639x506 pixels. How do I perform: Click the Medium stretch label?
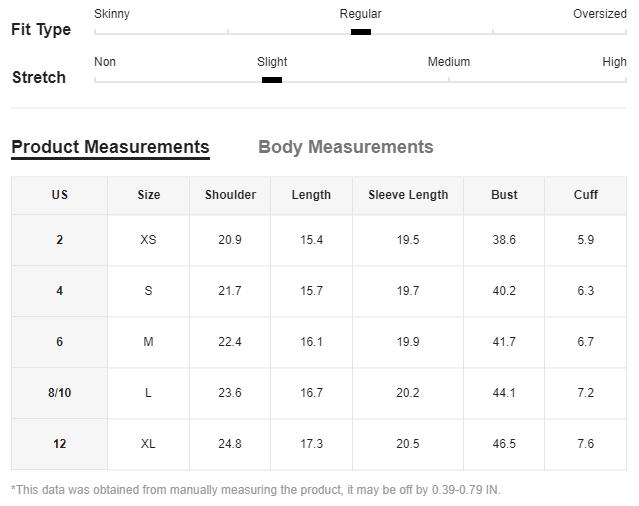click(449, 62)
